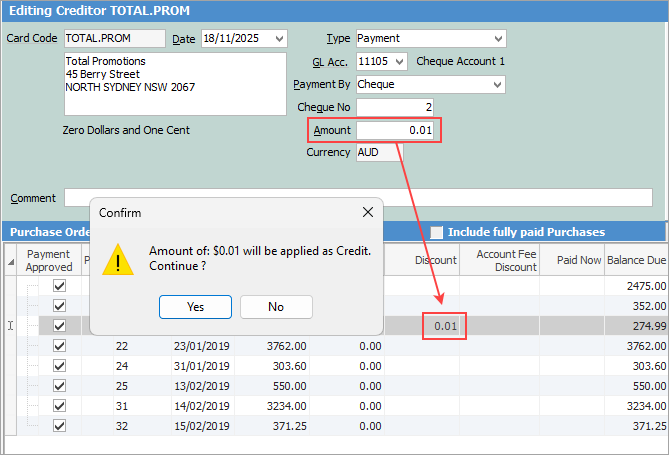
Task: Toggle Payment Approved for 274.99 row
Action: 59,326
